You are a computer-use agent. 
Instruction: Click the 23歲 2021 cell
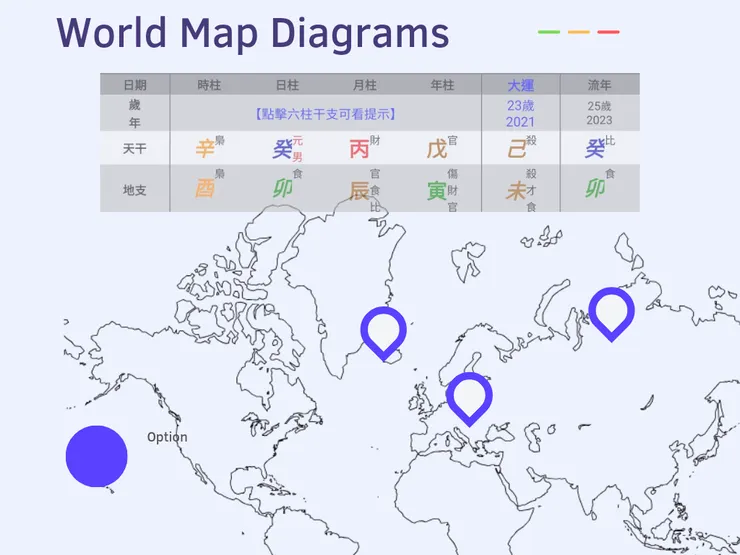coord(520,114)
